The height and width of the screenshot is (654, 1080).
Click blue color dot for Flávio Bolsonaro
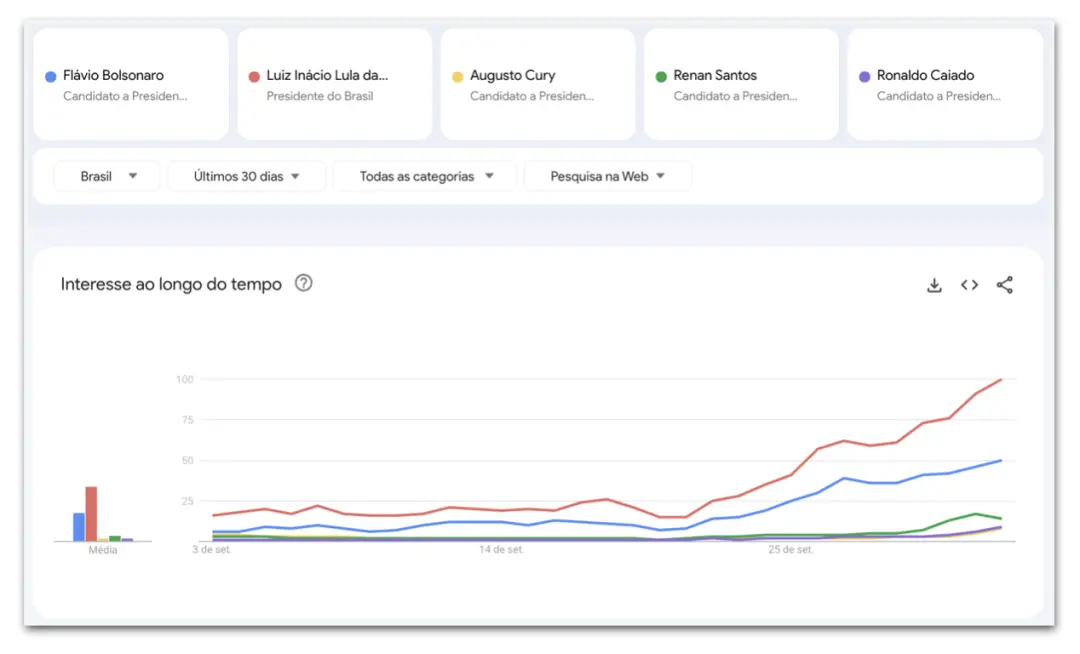(x=50, y=76)
